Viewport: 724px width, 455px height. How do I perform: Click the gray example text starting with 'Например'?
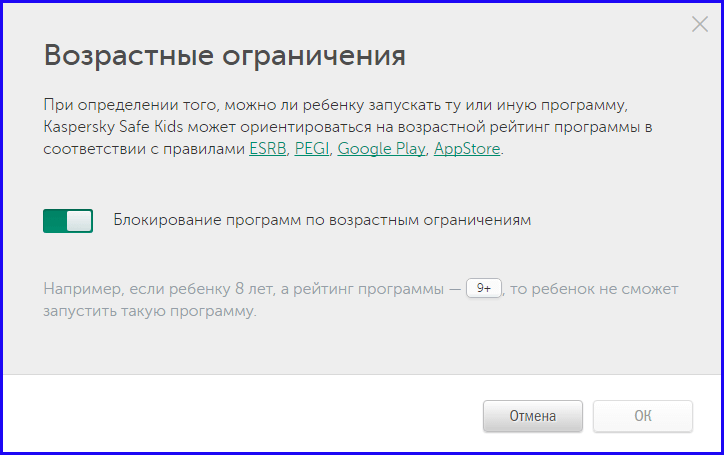(76, 289)
